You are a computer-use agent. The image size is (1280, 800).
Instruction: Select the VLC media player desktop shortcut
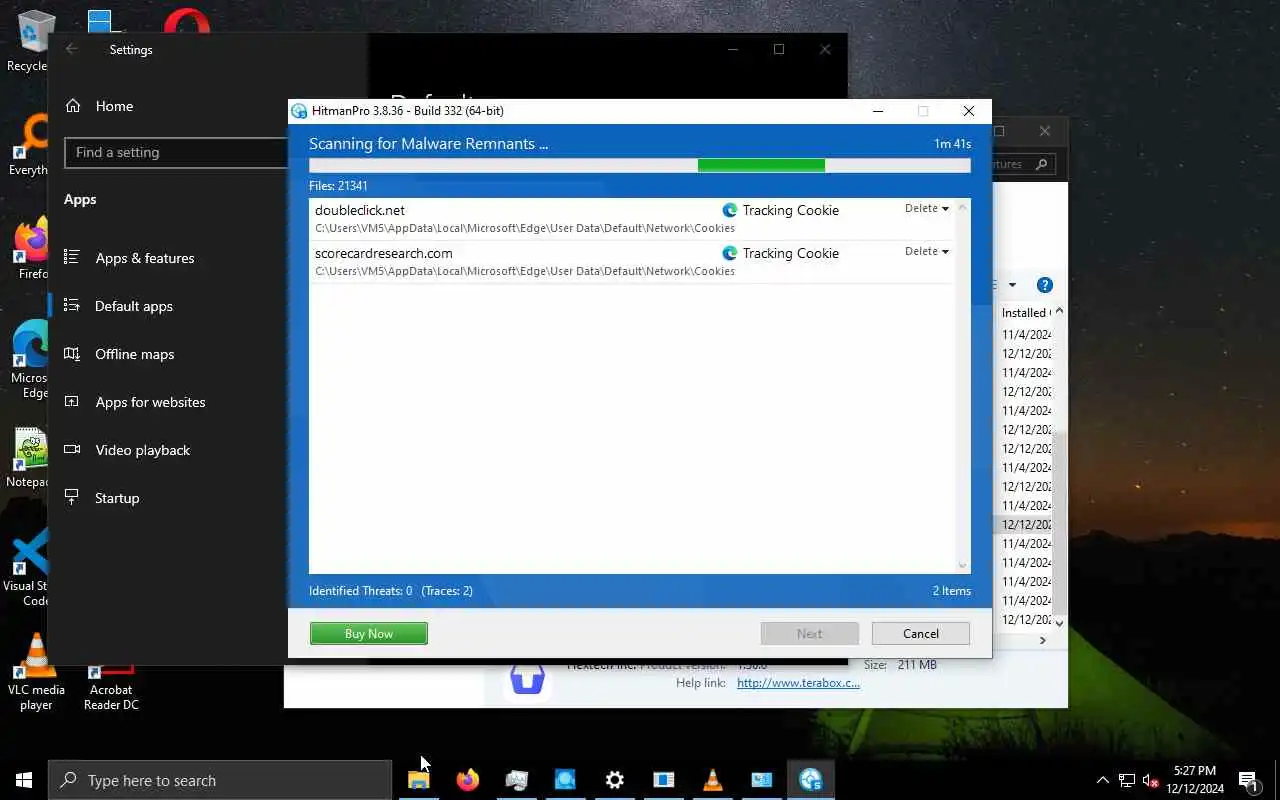coord(36,671)
